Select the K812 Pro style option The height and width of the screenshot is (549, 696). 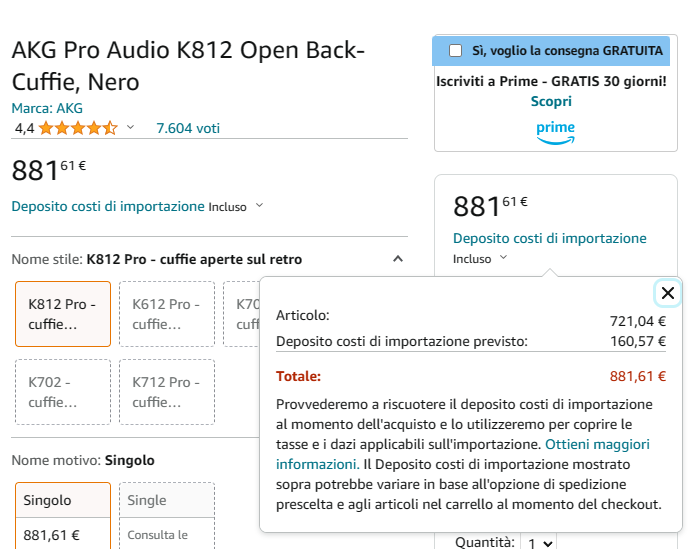point(63,314)
